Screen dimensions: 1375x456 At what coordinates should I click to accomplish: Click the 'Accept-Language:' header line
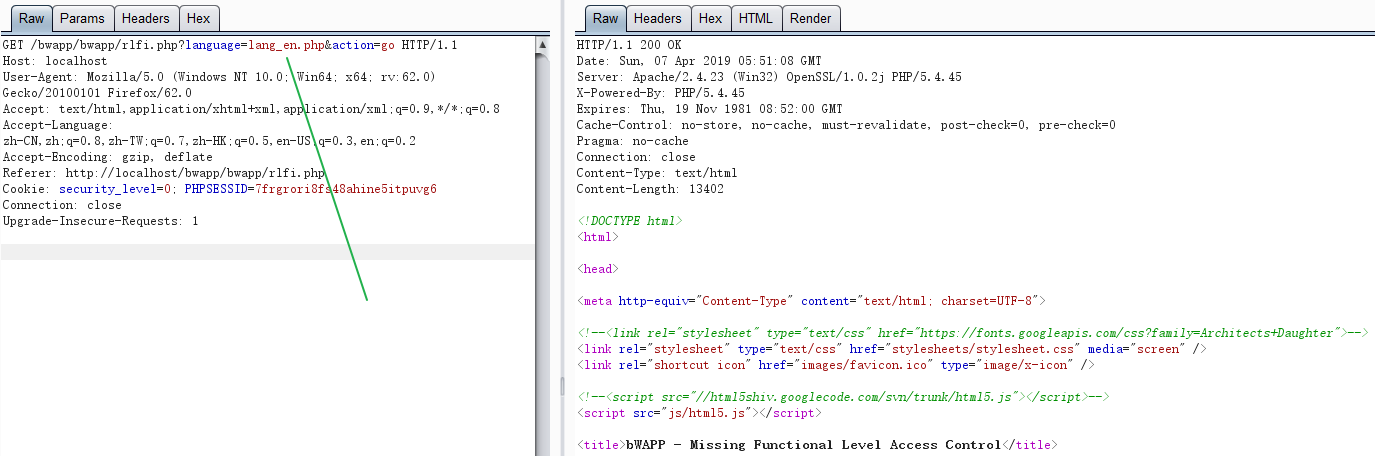(57, 125)
